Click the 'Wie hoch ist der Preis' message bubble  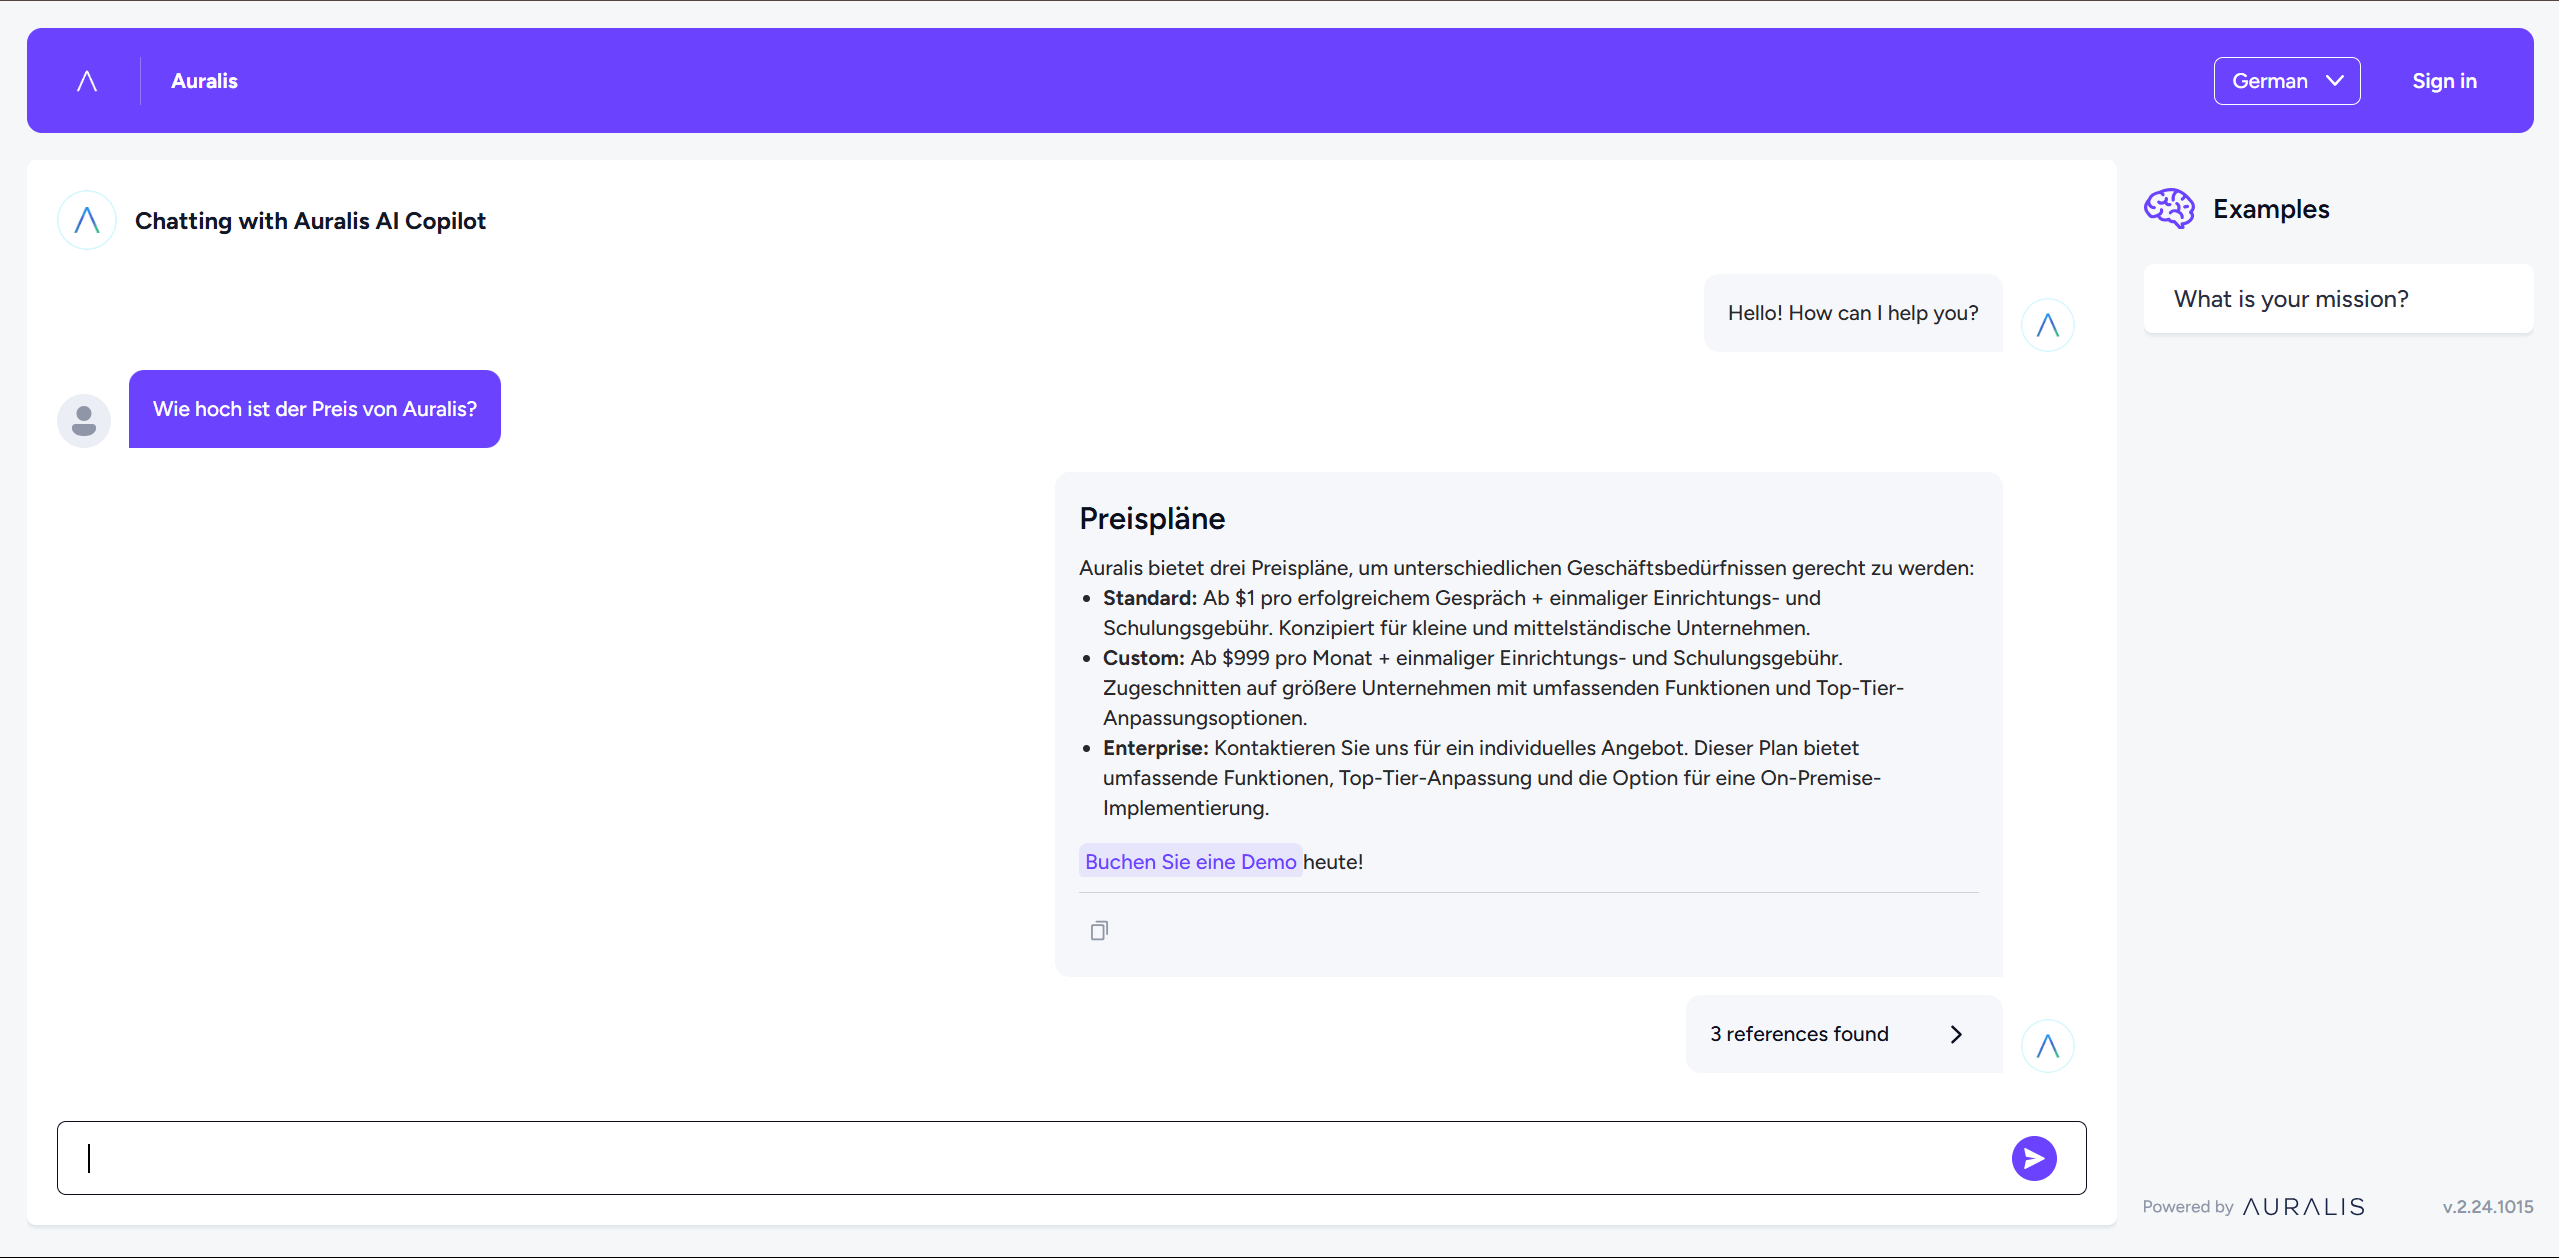(x=315, y=409)
